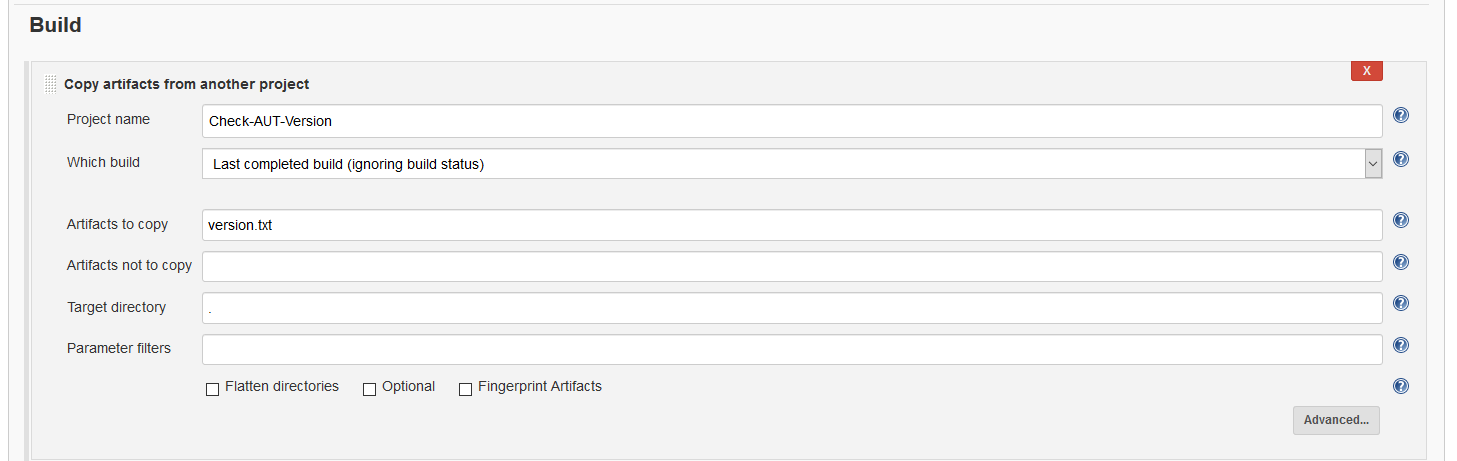Delete the Copy artifacts build step
1457x461 pixels.
(x=1366, y=71)
